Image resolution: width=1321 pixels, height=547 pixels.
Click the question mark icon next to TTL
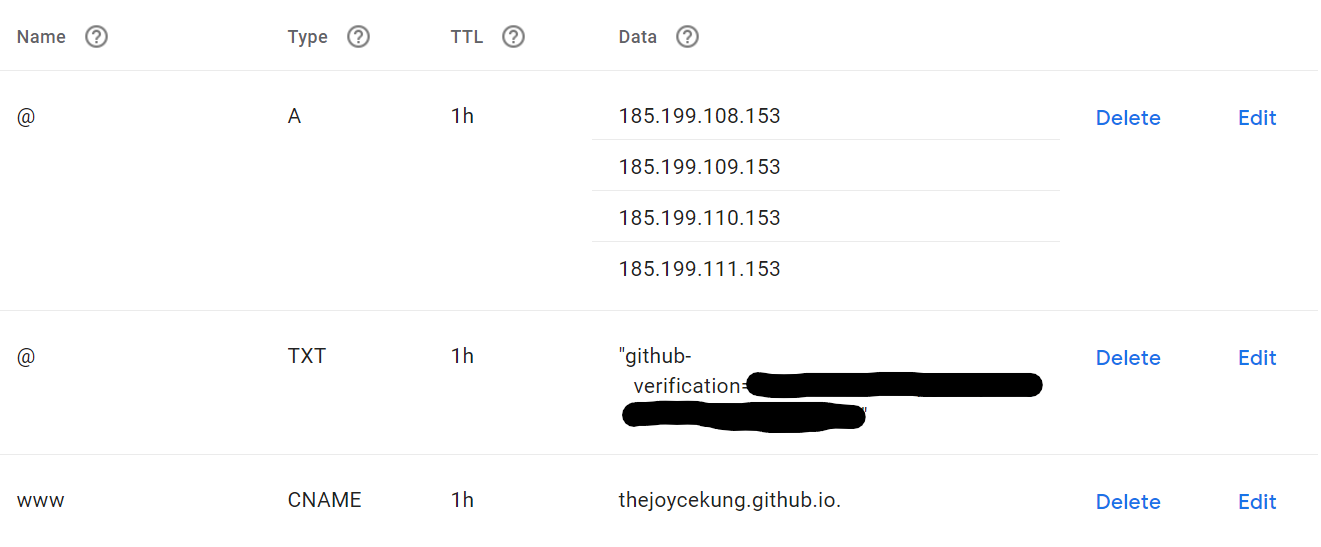click(513, 37)
